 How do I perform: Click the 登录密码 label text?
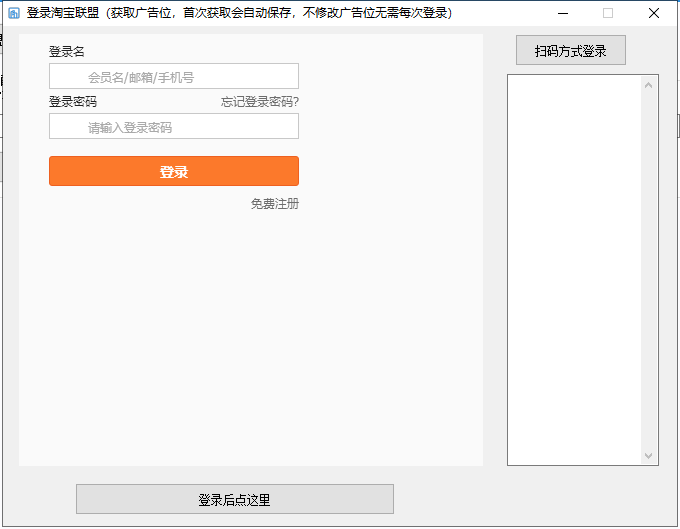(x=72, y=102)
